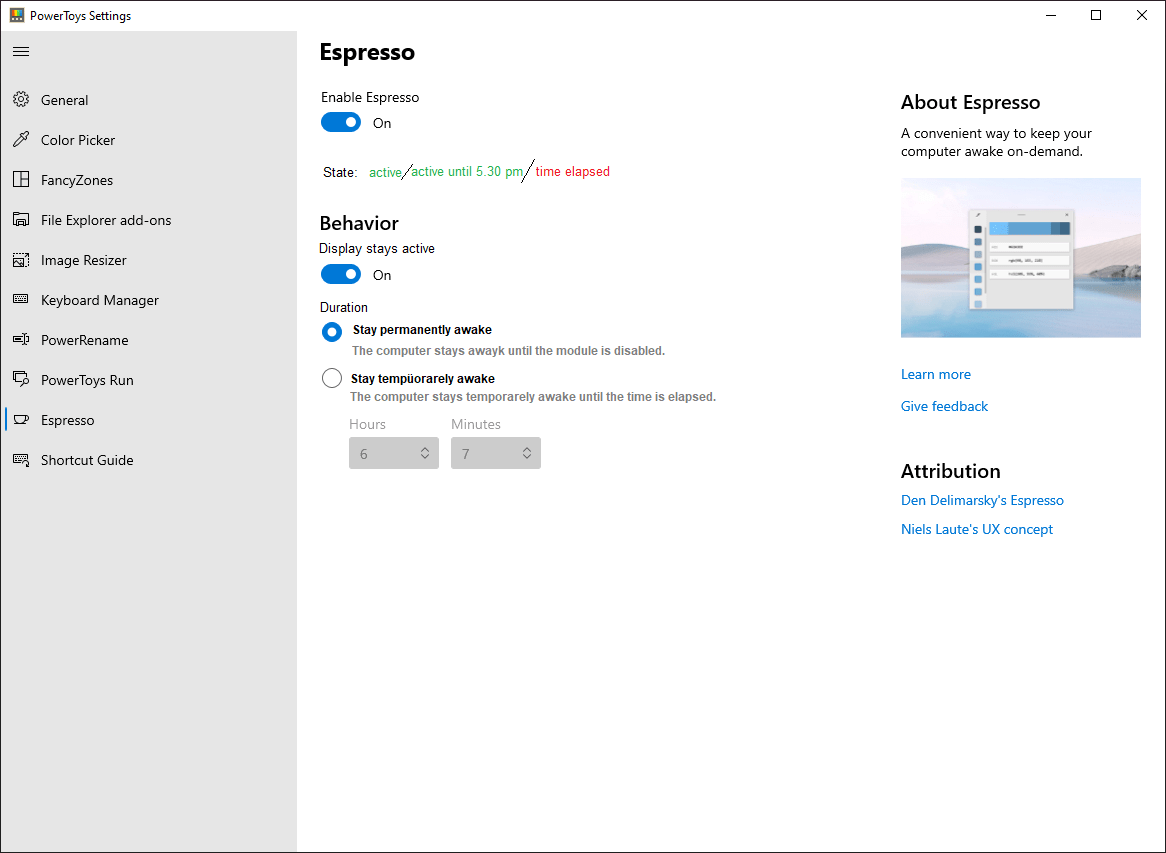
Task: Click the Image Resizer icon
Action: [x=21, y=260]
